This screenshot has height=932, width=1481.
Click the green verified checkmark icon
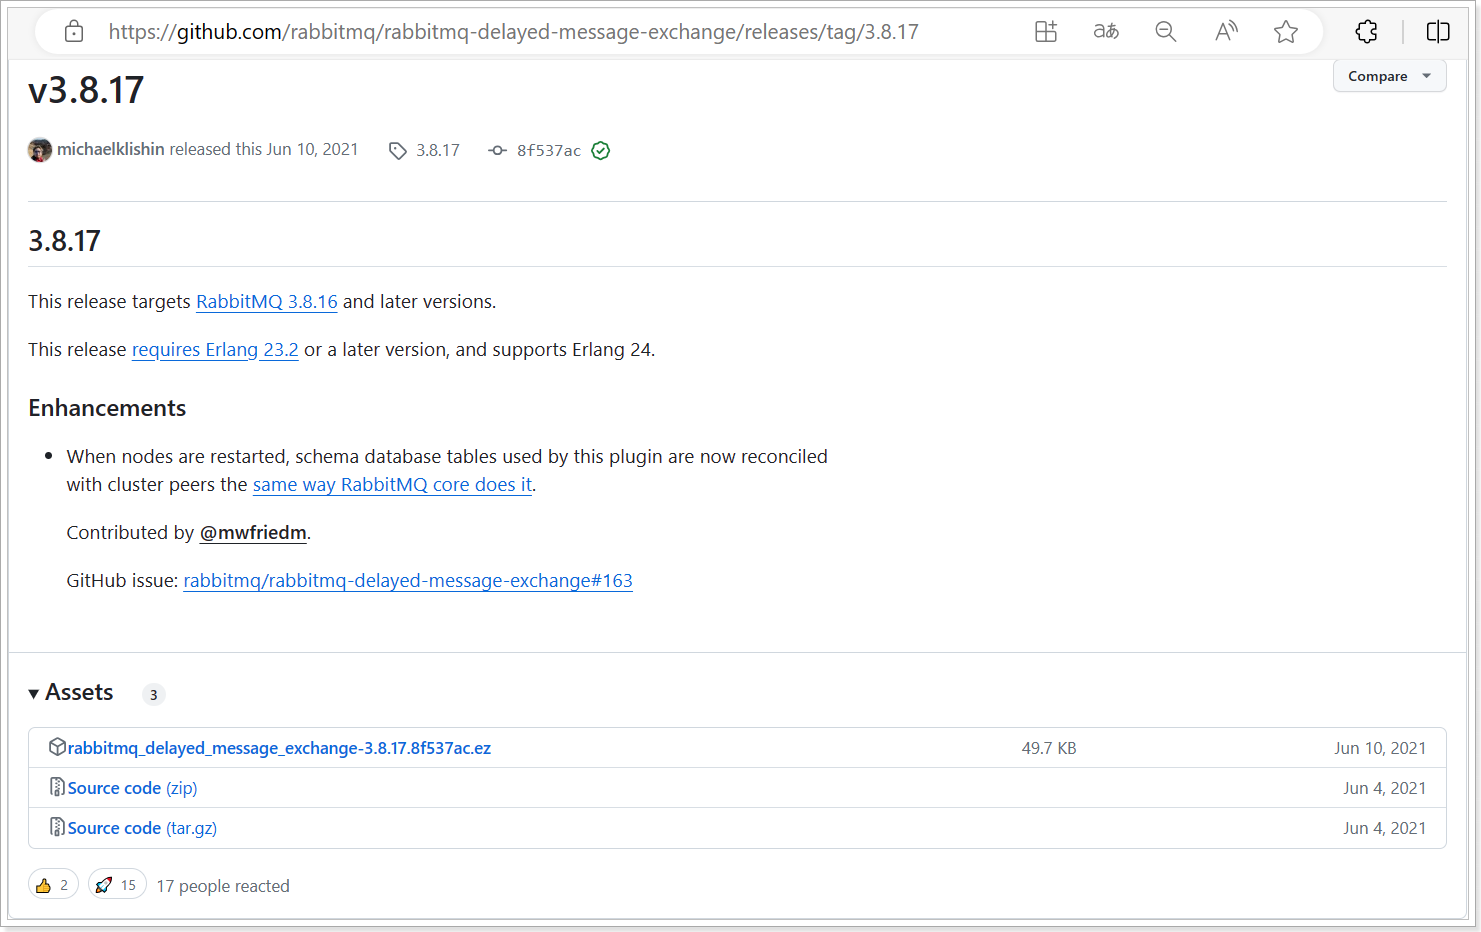pyautogui.click(x=601, y=151)
